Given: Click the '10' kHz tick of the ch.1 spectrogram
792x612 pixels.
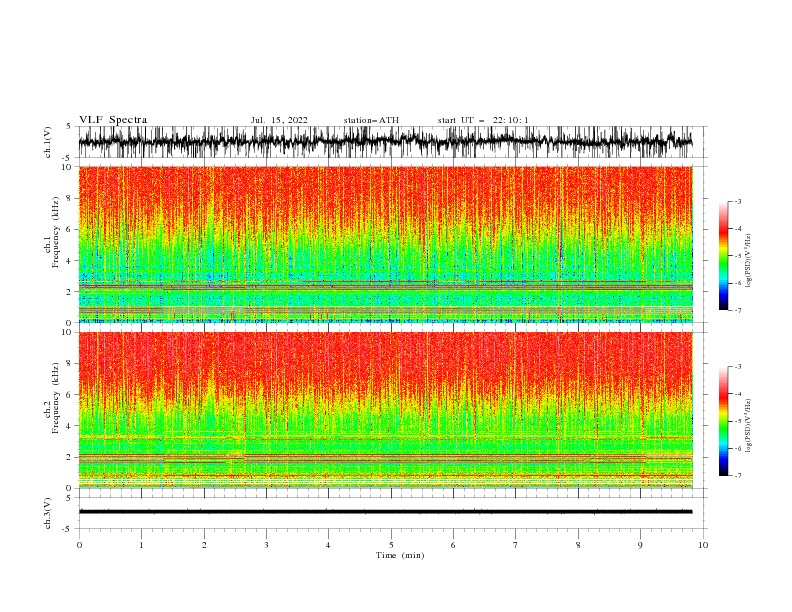Looking at the screenshot, I should [69, 167].
